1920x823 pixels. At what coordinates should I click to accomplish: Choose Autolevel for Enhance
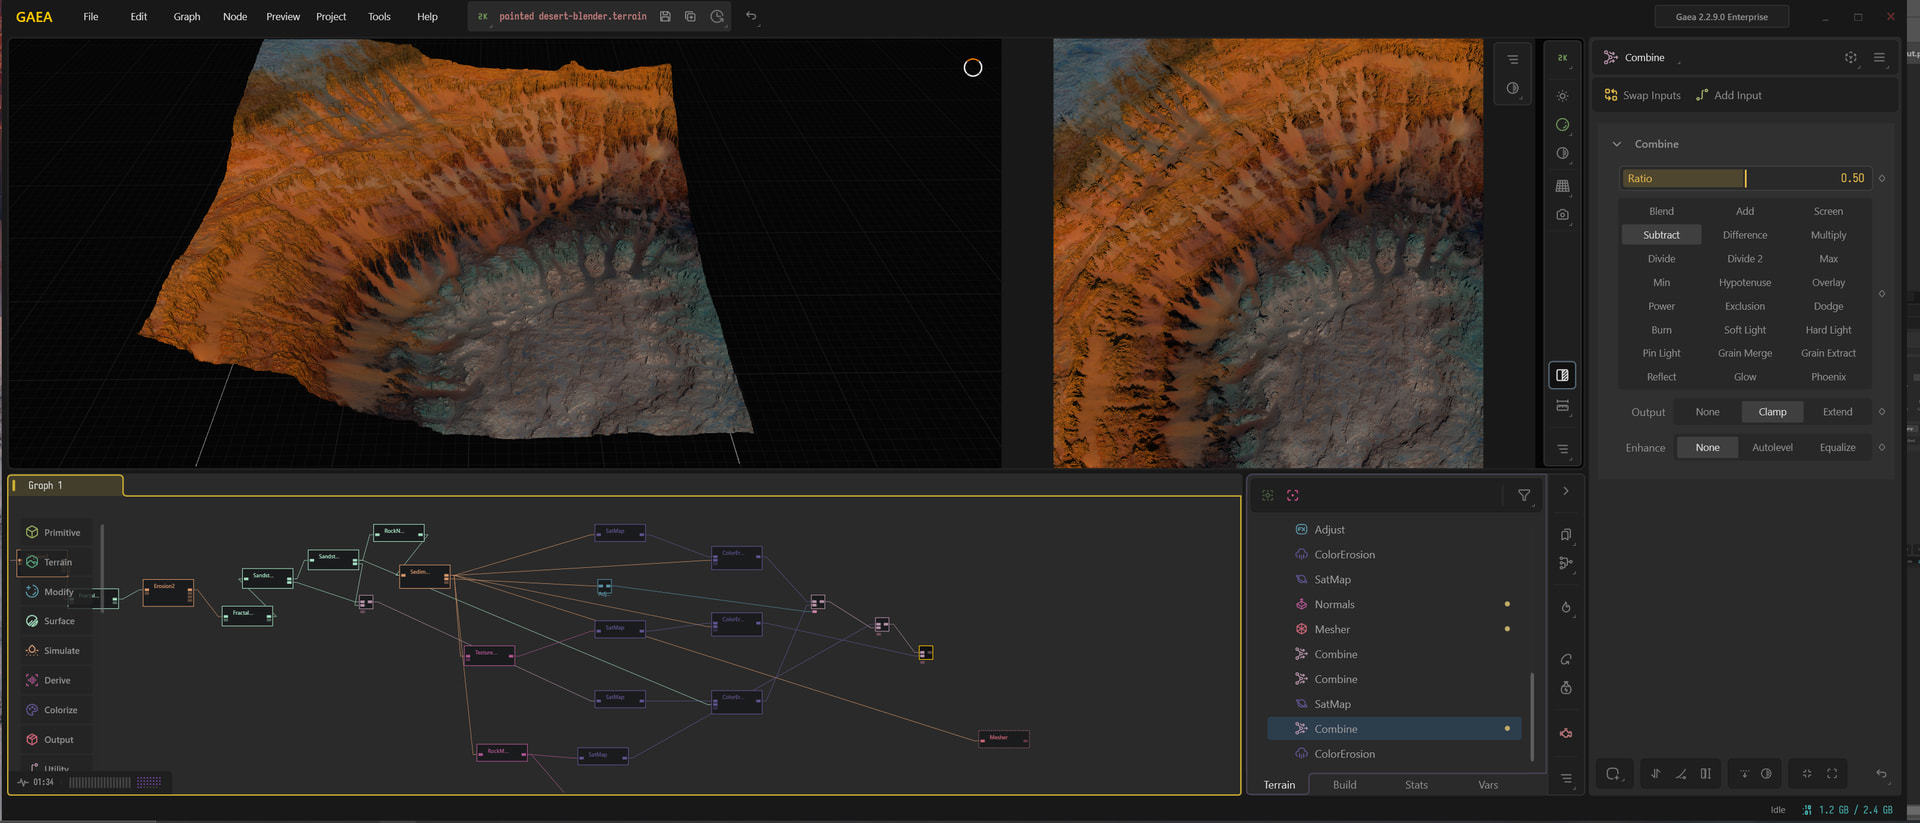[1772, 448]
